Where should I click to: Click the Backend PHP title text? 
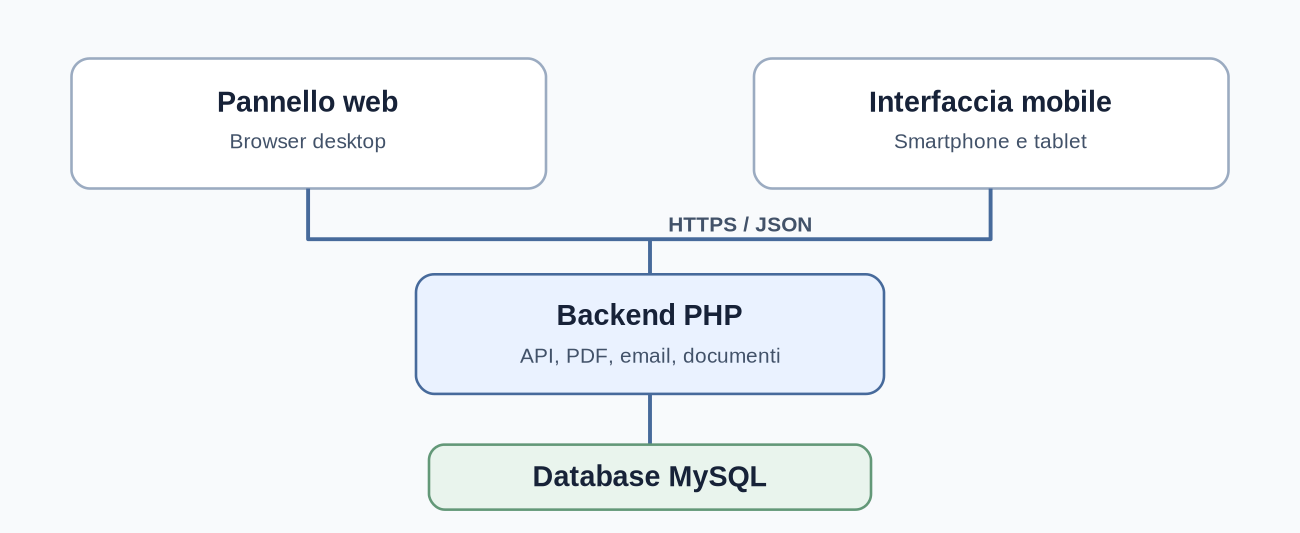(650, 315)
